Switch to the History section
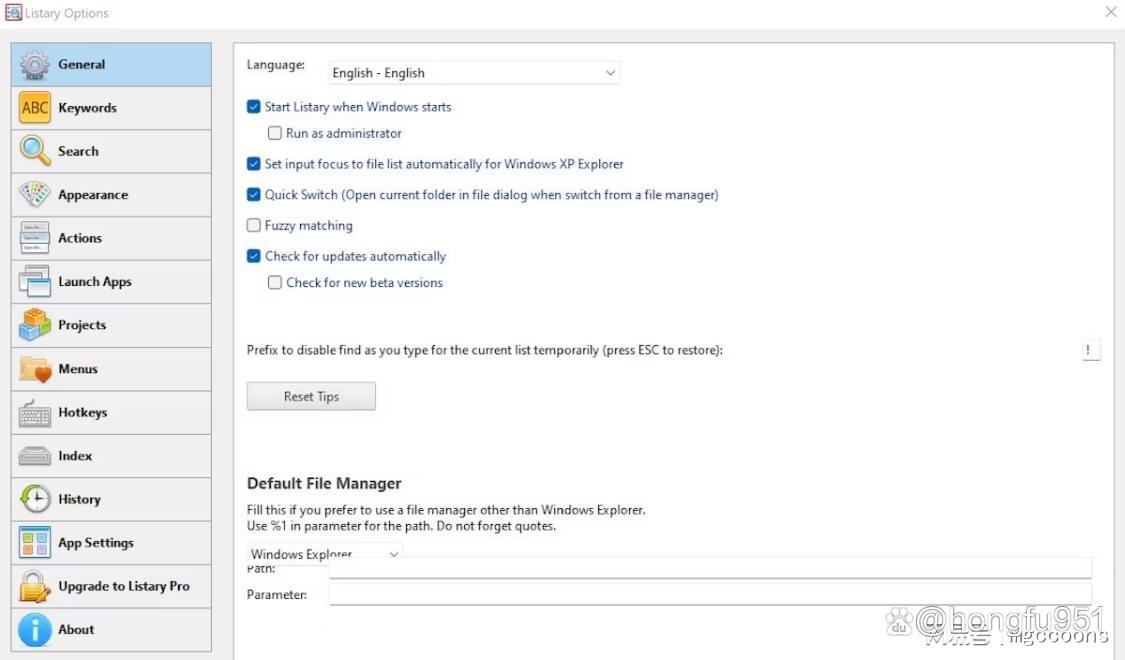This screenshot has height=660, width=1125. pos(111,499)
